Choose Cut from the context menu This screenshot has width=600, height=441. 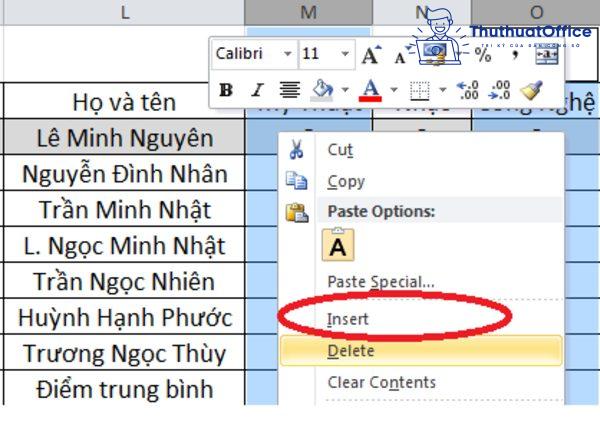point(421,150)
